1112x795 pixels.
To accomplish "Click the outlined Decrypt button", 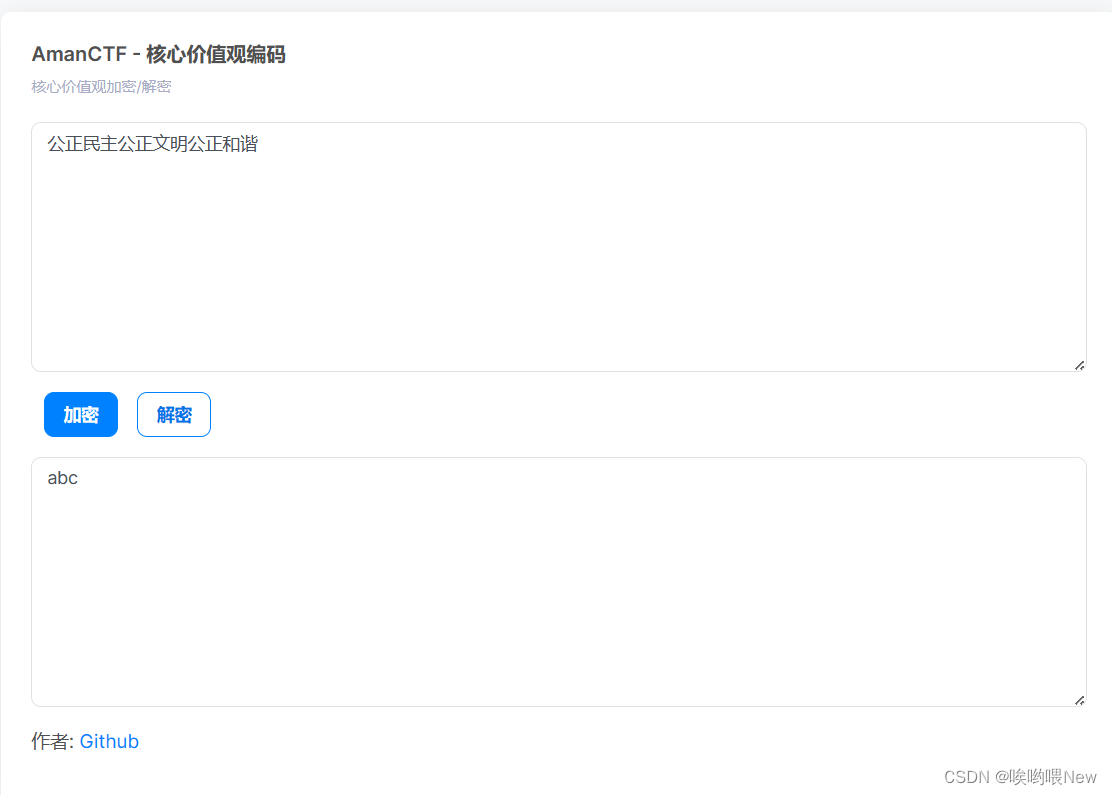I will (x=173, y=414).
